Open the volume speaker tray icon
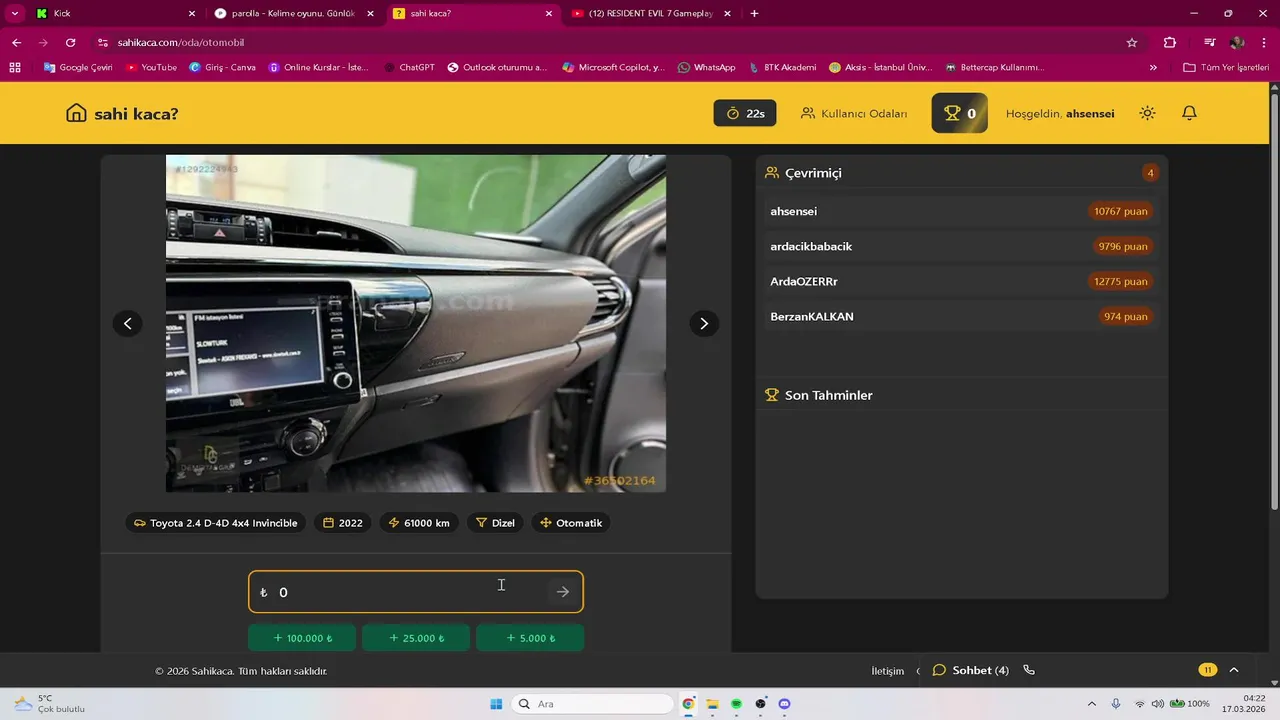 [1158, 704]
